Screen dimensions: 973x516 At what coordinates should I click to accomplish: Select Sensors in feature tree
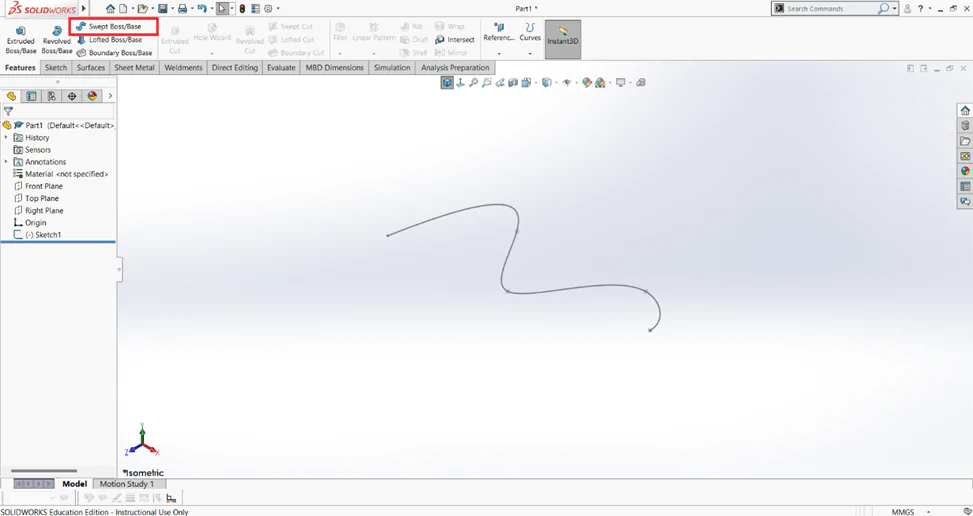pos(32,149)
